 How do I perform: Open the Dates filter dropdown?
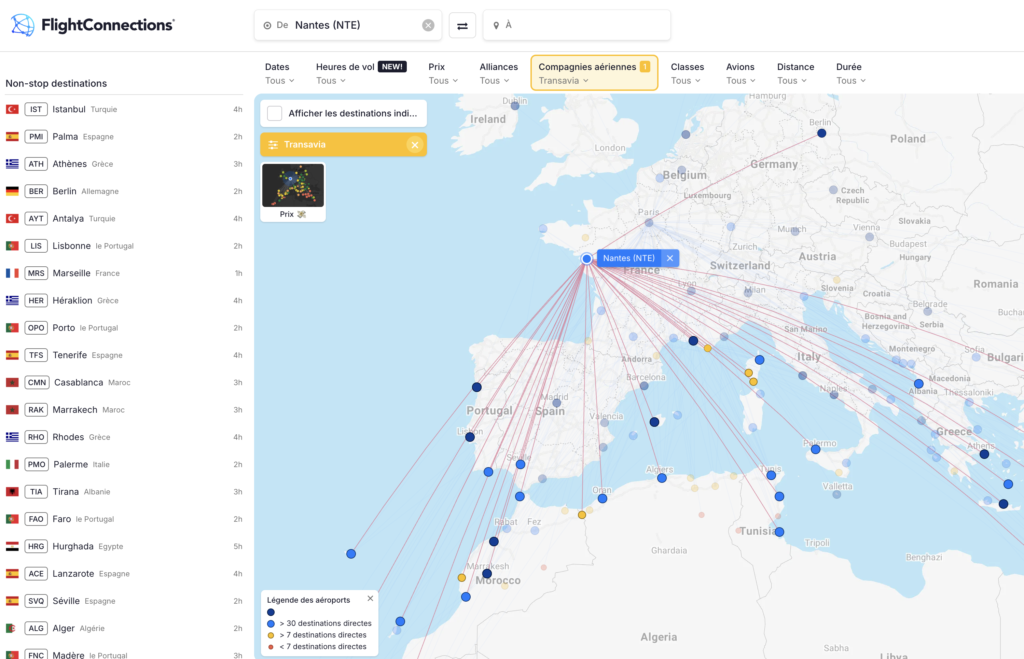pos(280,73)
